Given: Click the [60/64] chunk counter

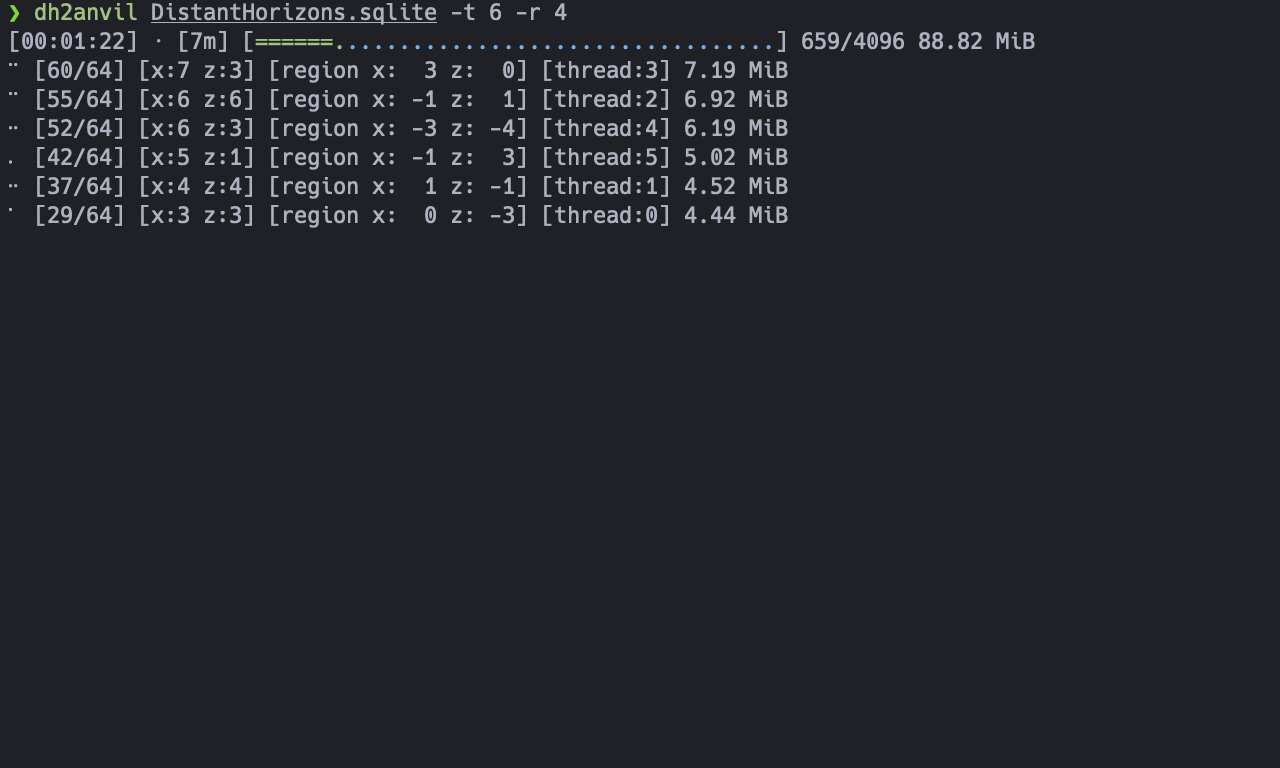Looking at the screenshot, I should [x=79, y=71].
